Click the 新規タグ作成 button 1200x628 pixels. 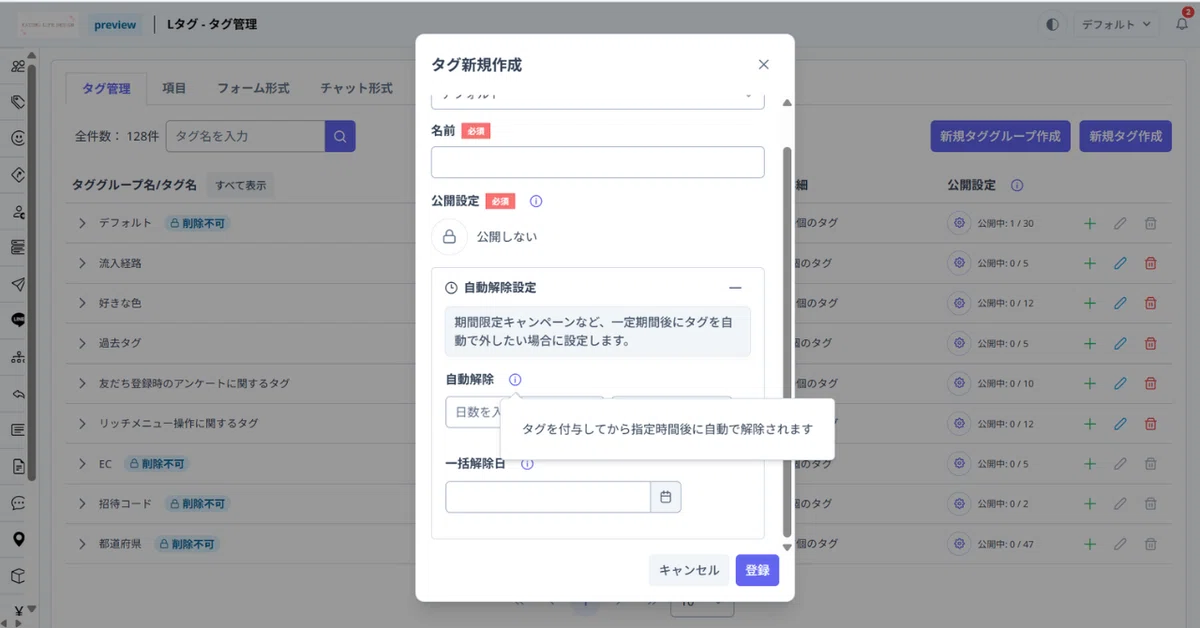pos(1125,136)
